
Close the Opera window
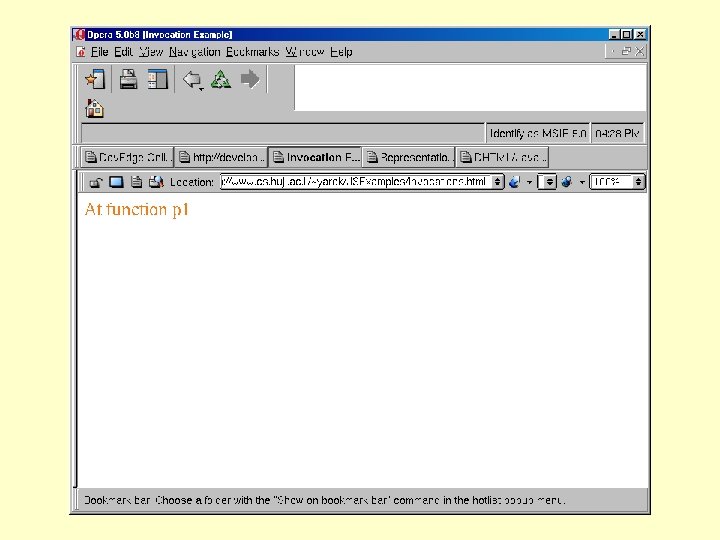coord(640,34)
